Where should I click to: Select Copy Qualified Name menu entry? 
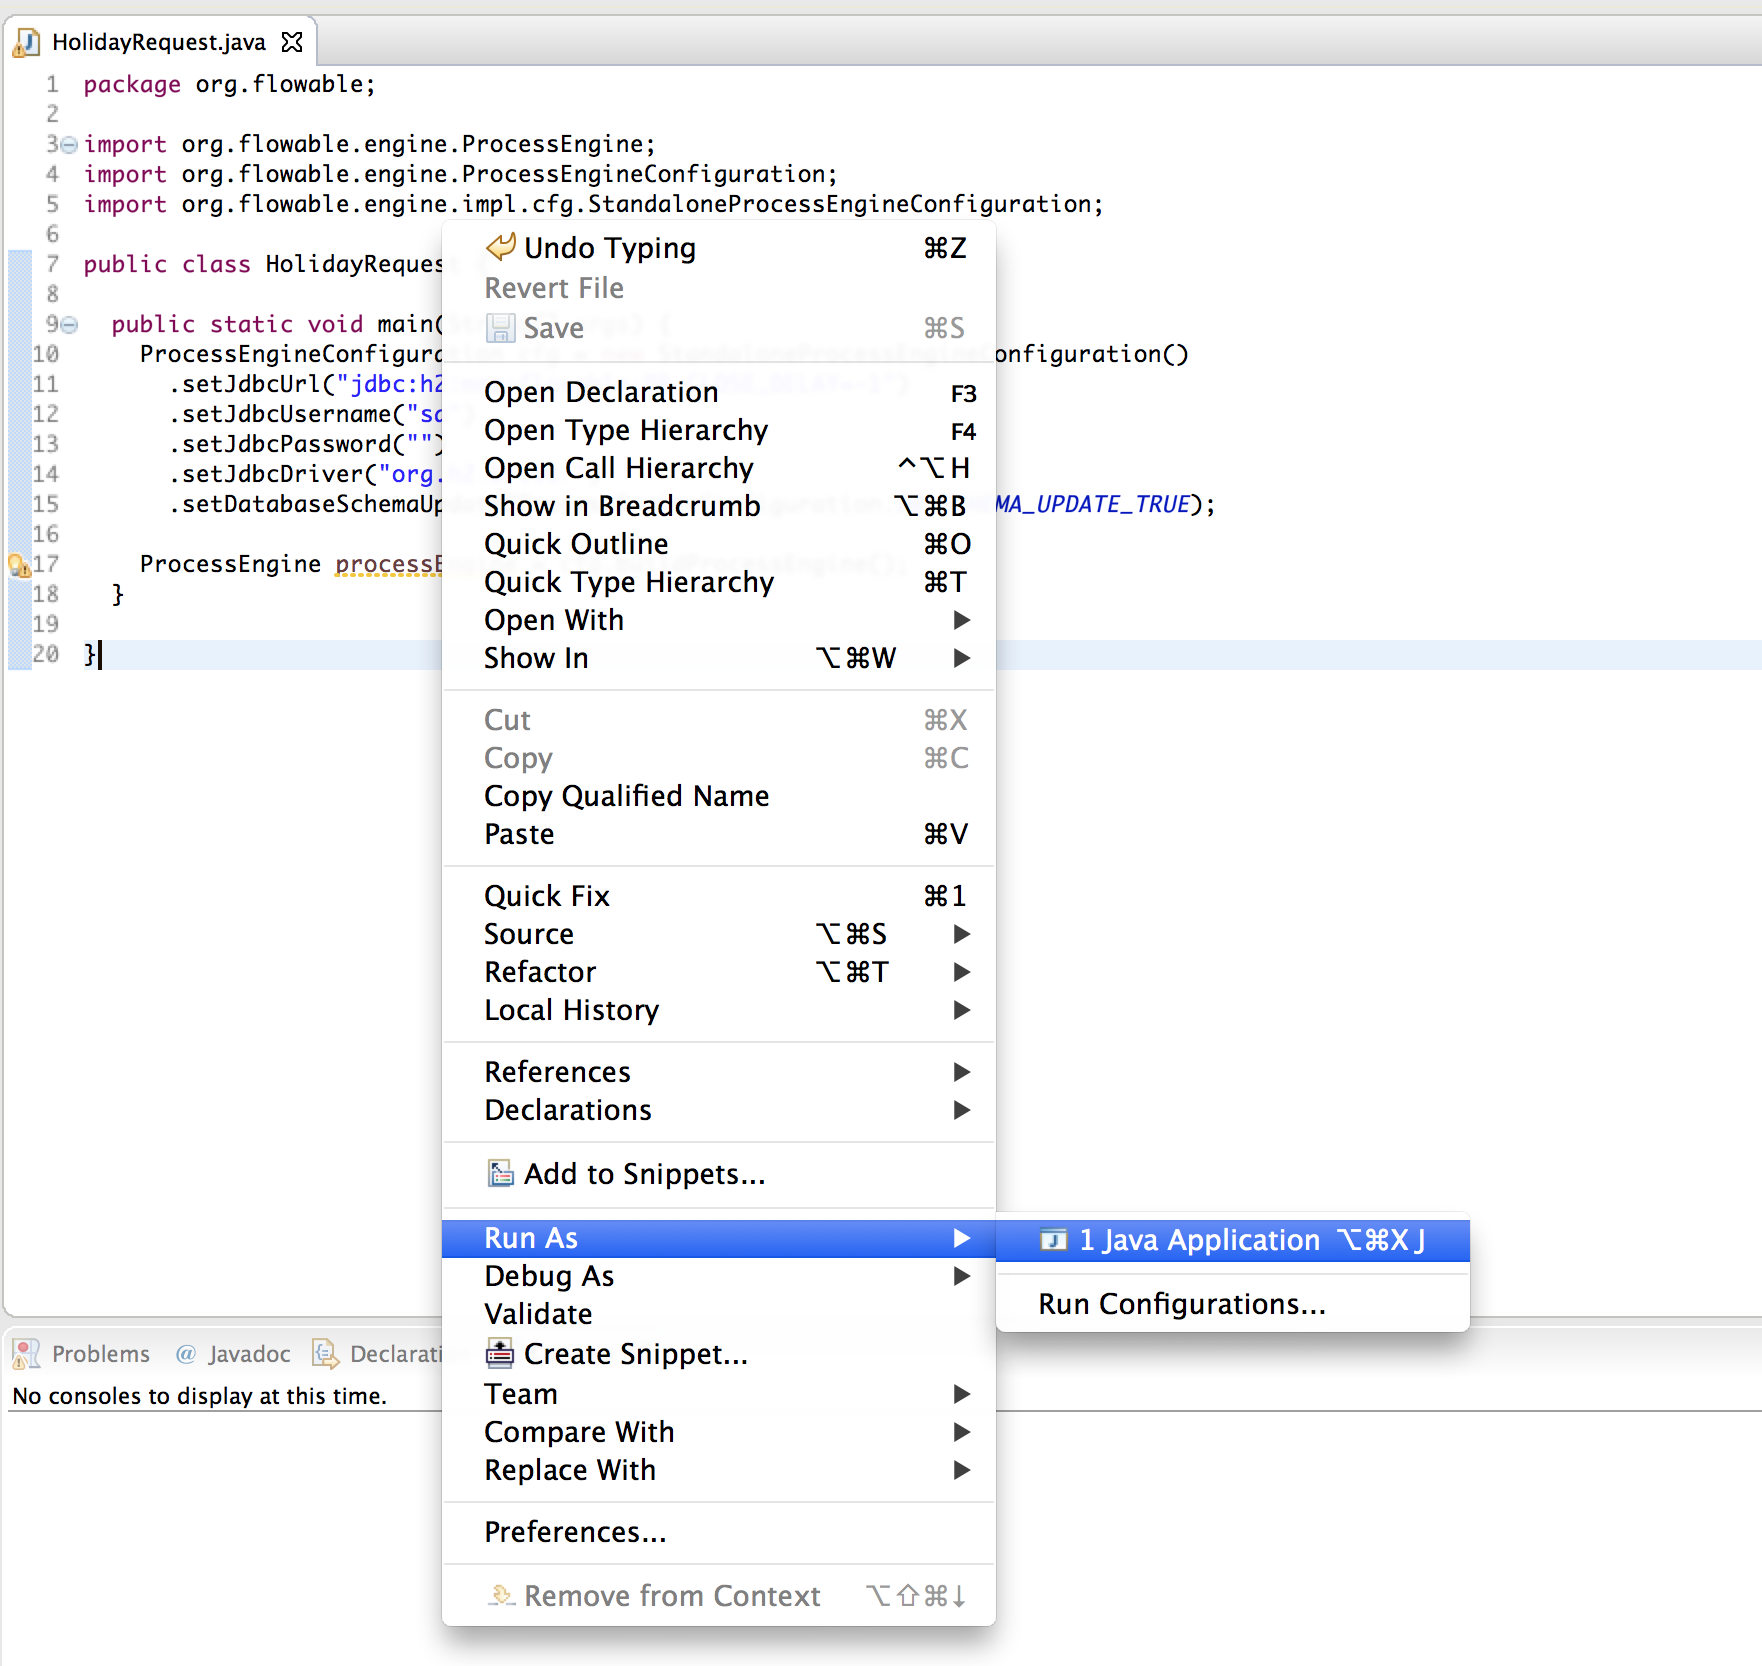pos(626,796)
